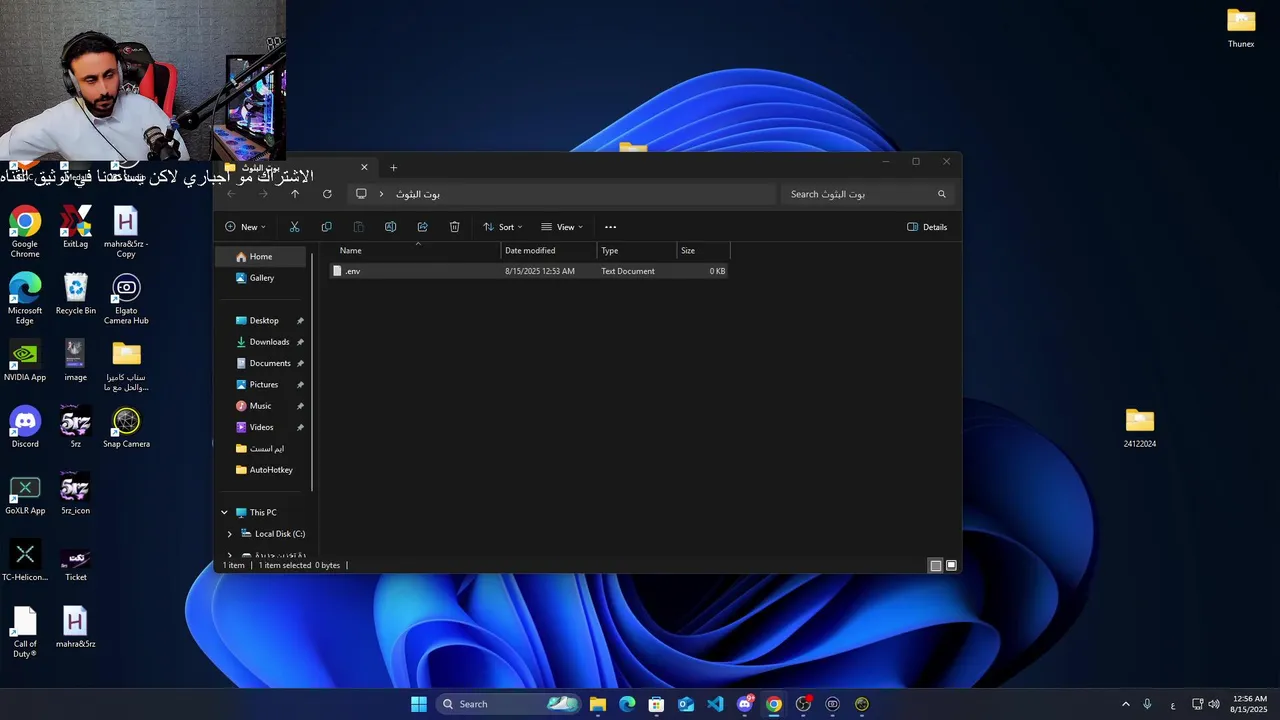Show hidden system tray icons chevron
The height and width of the screenshot is (720, 1280).
click(x=1125, y=704)
